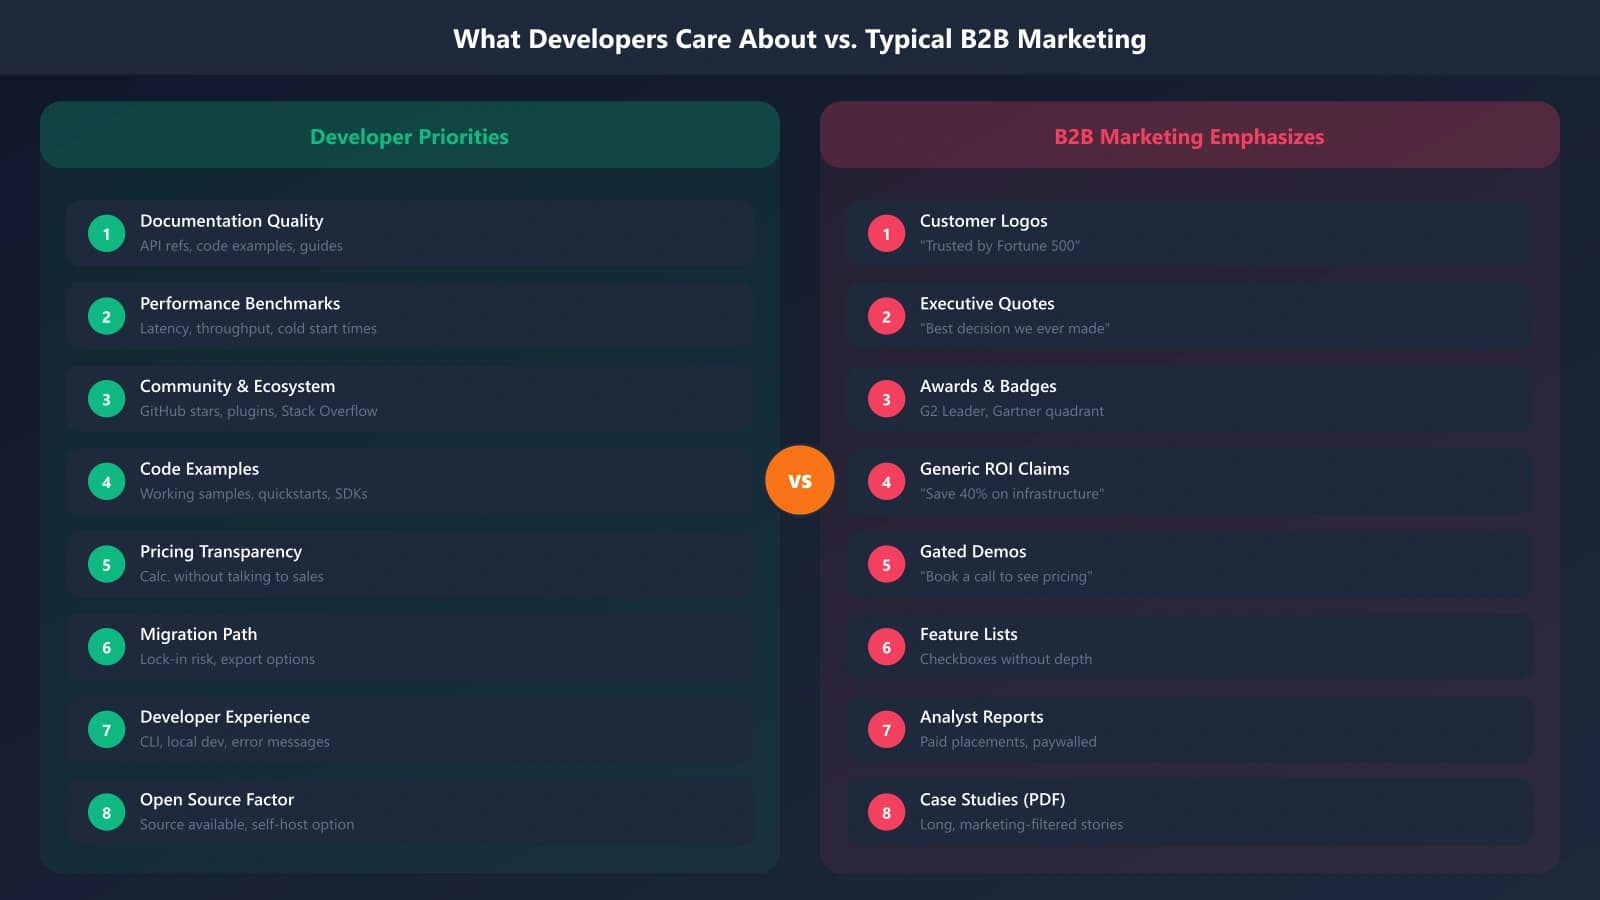Click the numbered badge for Documentation Quality
The height and width of the screenshot is (900, 1600).
(x=106, y=232)
